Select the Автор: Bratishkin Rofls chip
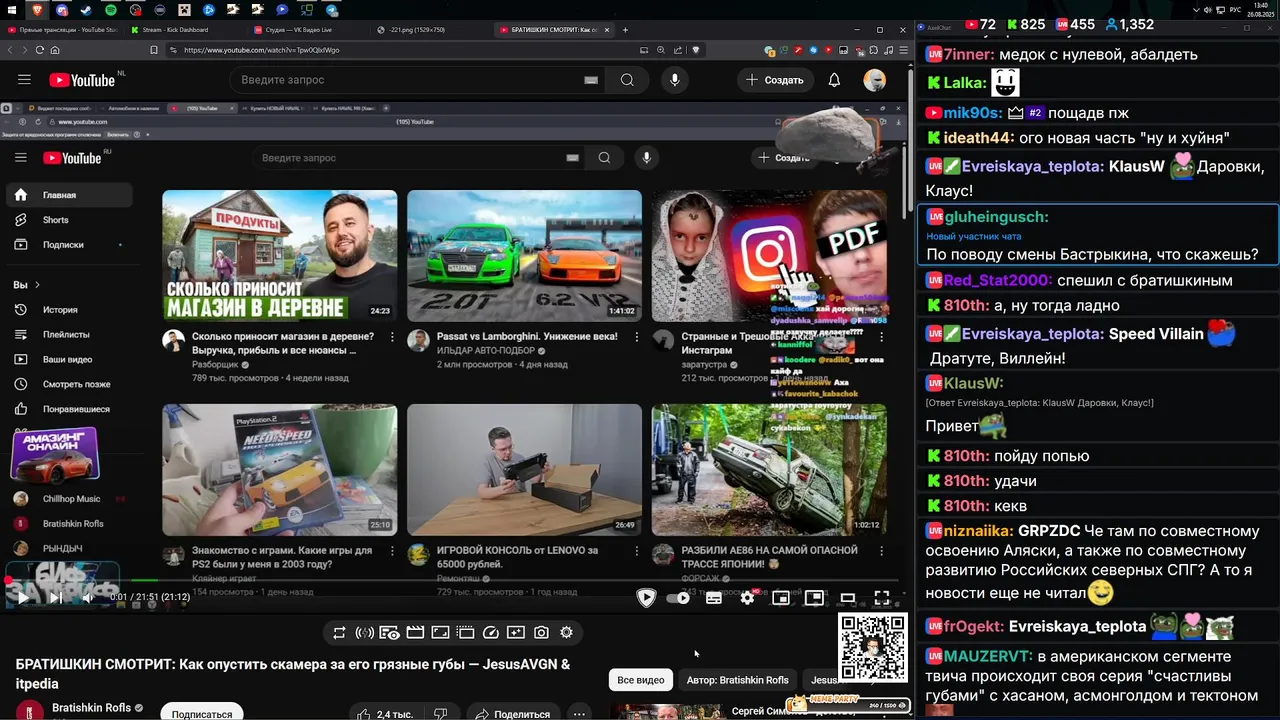Screen dimensions: 1280x720 coord(737,680)
